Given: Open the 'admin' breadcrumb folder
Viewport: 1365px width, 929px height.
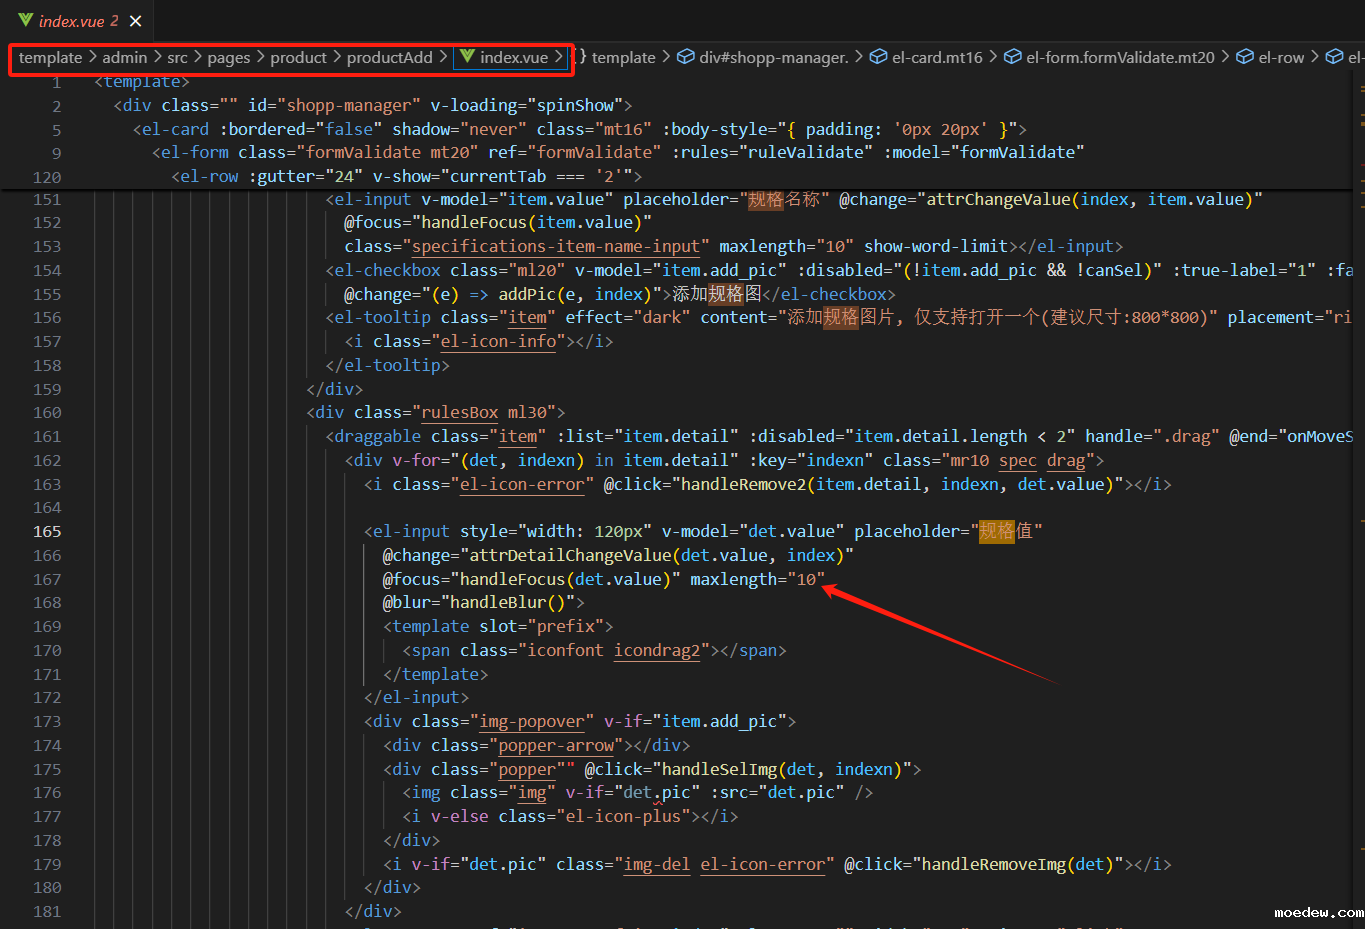Looking at the screenshot, I should [x=124, y=57].
